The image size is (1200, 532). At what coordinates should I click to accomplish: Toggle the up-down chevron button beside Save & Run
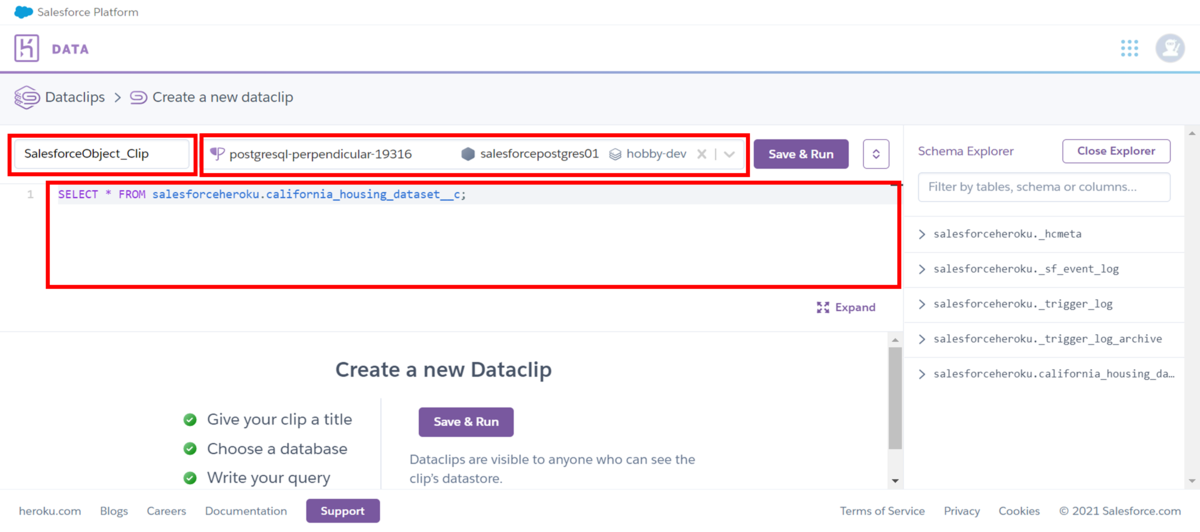click(x=876, y=154)
